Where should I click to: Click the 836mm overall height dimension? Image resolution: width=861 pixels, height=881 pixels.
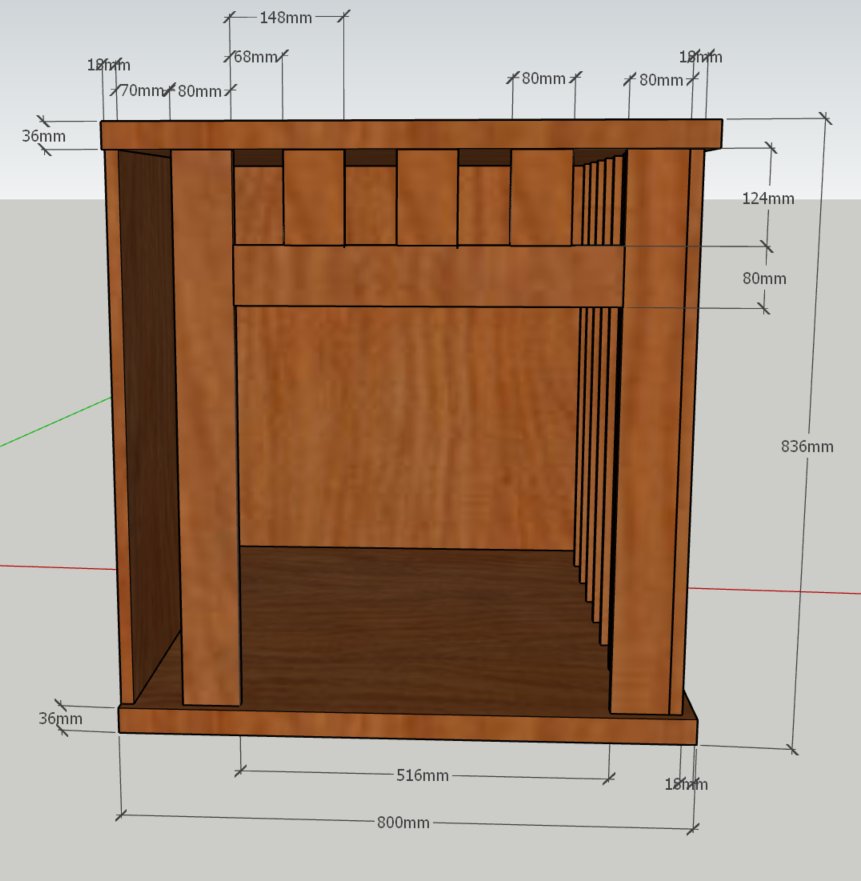806,446
